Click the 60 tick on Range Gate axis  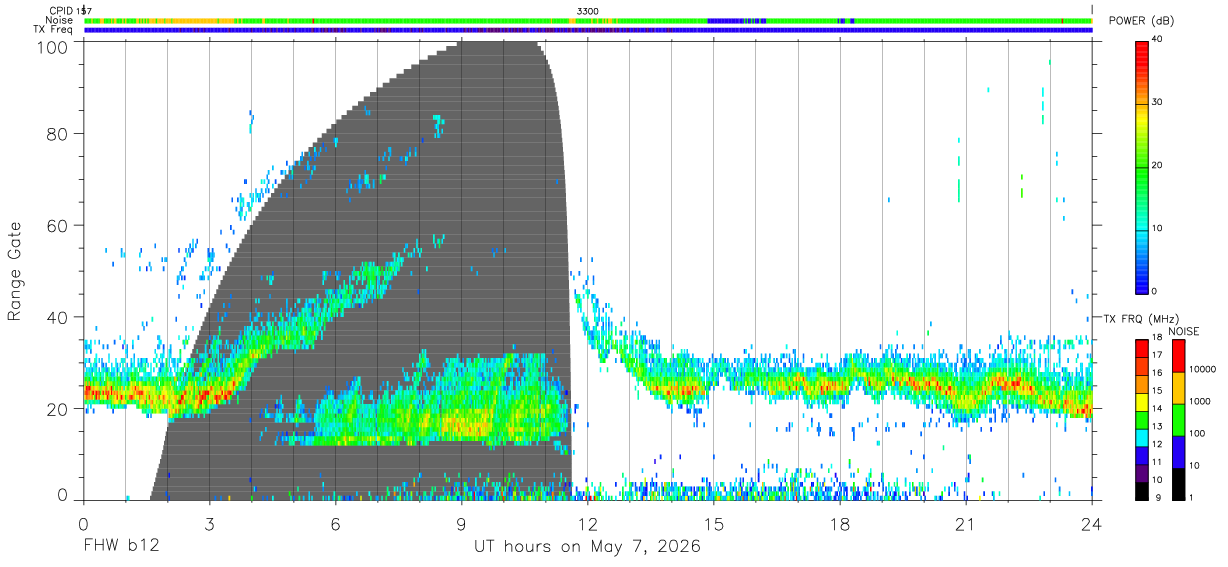59,225
